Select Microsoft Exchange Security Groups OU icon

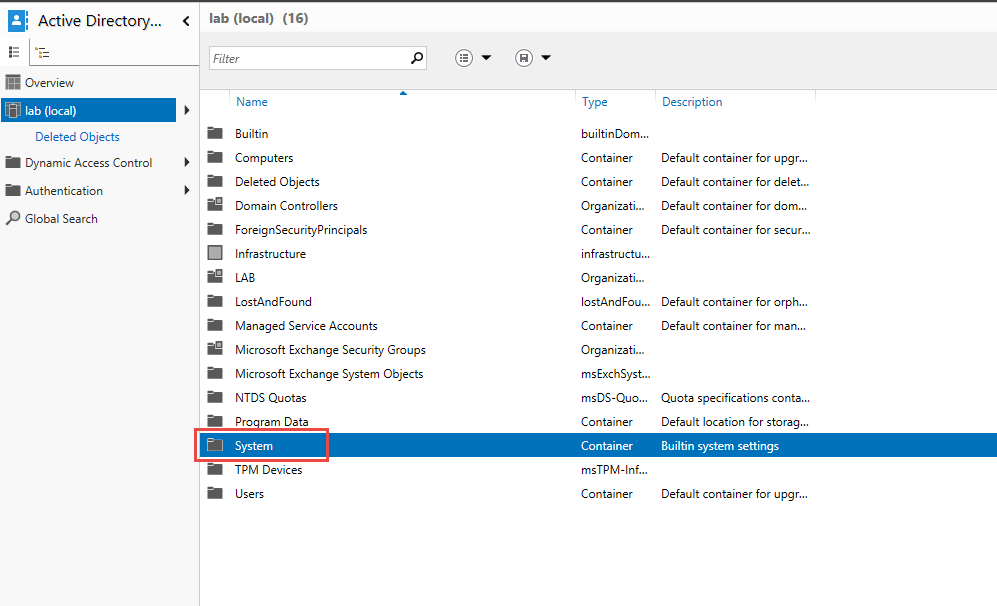point(215,348)
